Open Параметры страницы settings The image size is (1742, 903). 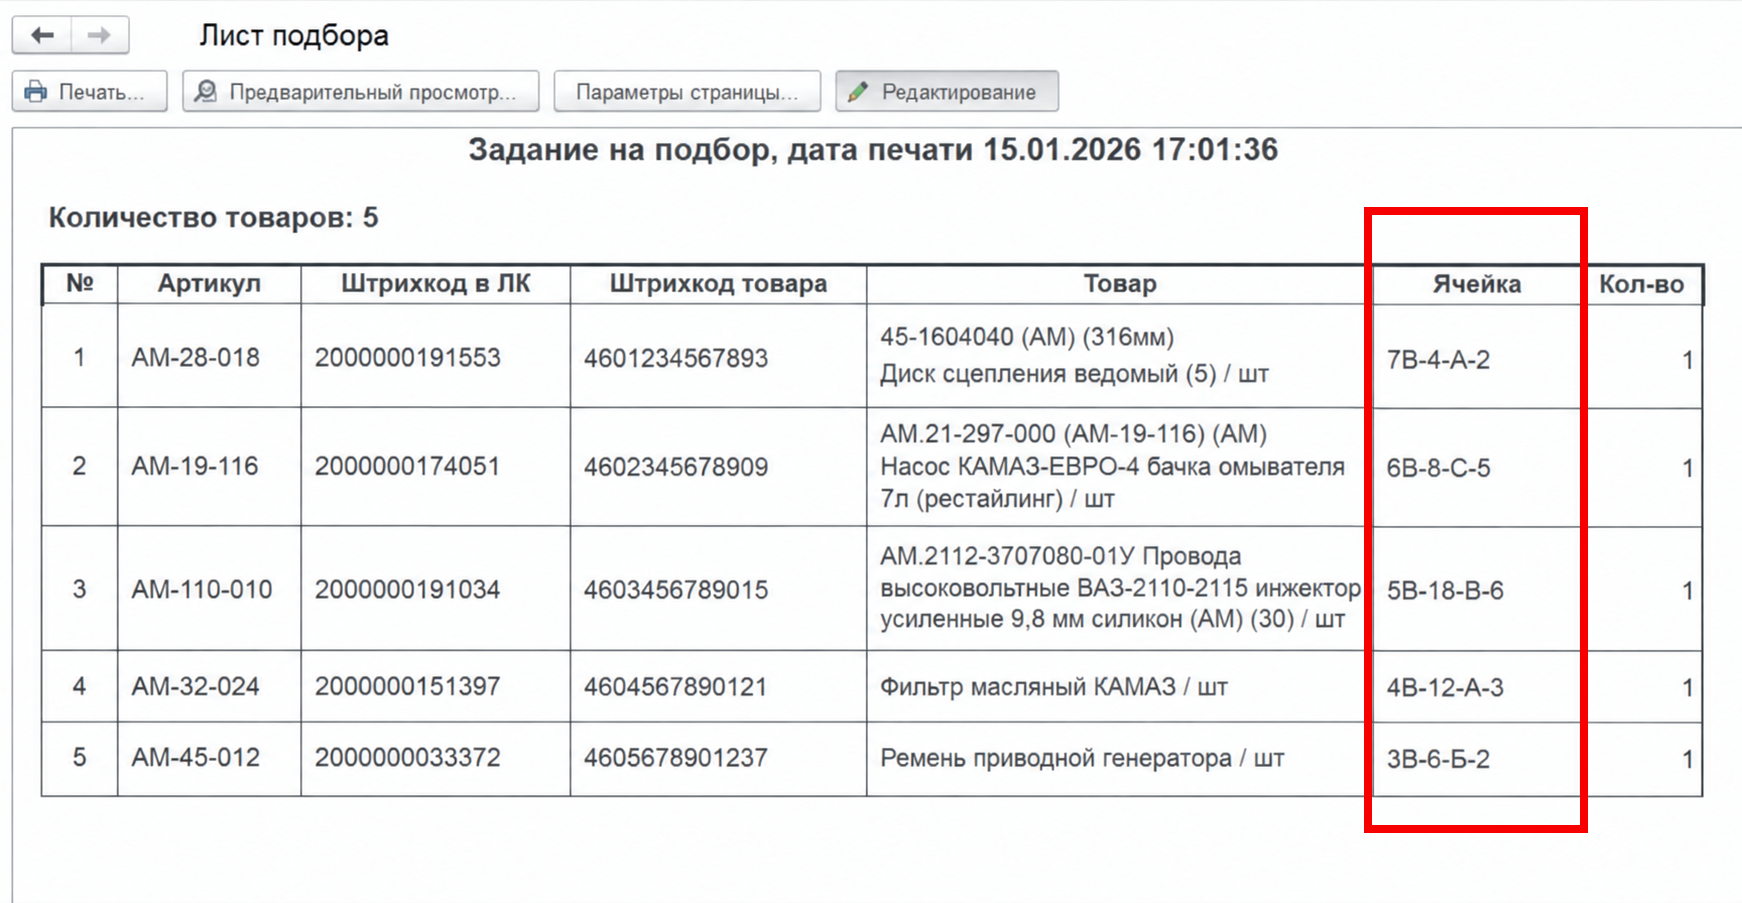coord(687,92)
